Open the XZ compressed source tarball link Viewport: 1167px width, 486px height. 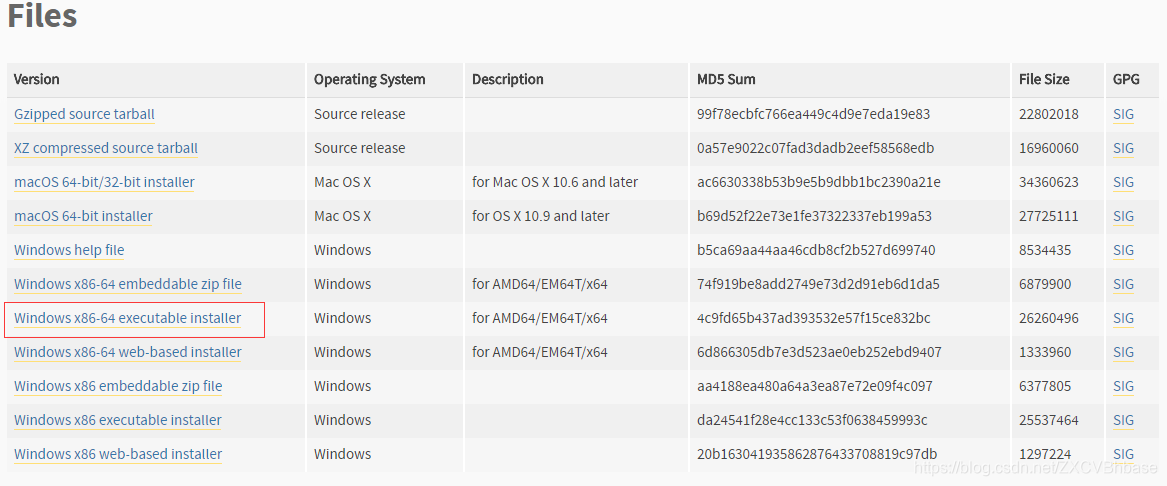[106, 148]
